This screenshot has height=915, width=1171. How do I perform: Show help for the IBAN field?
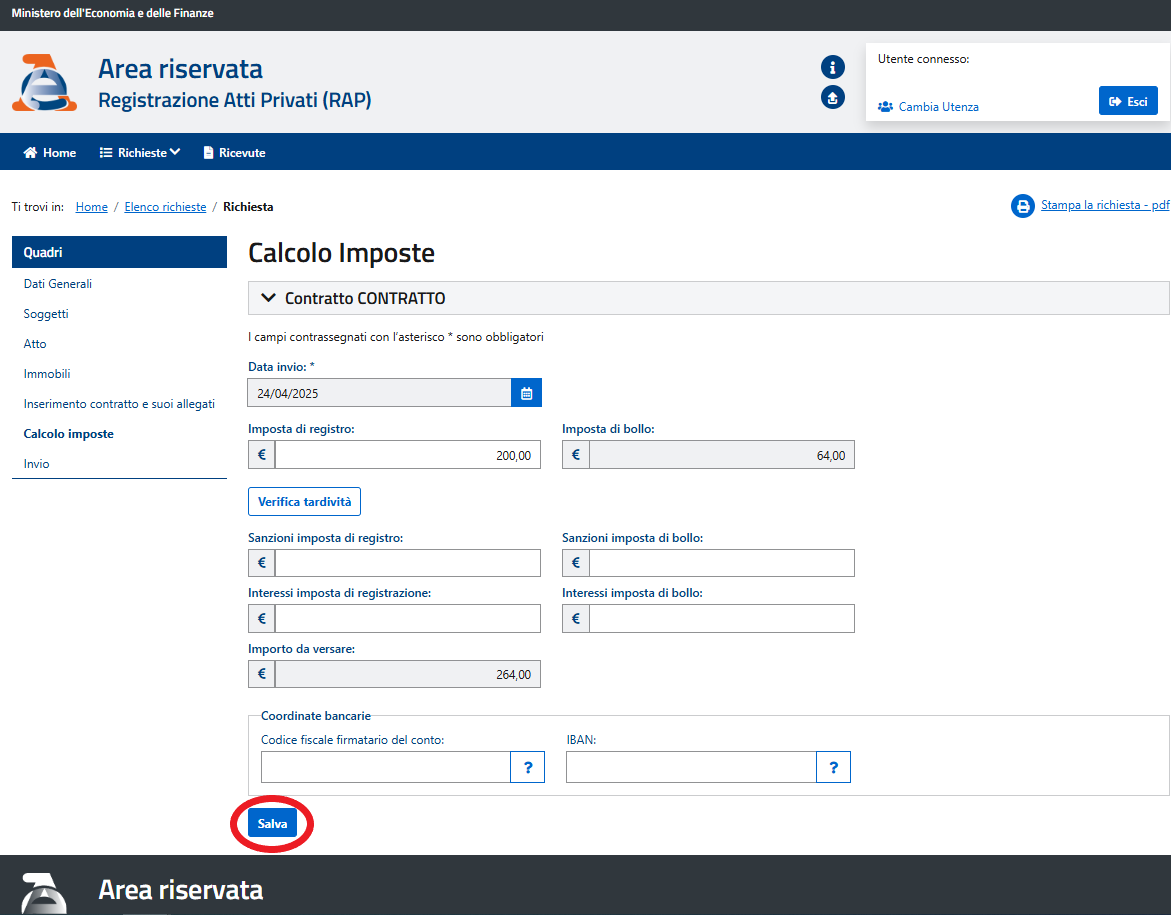pos(833,767)
